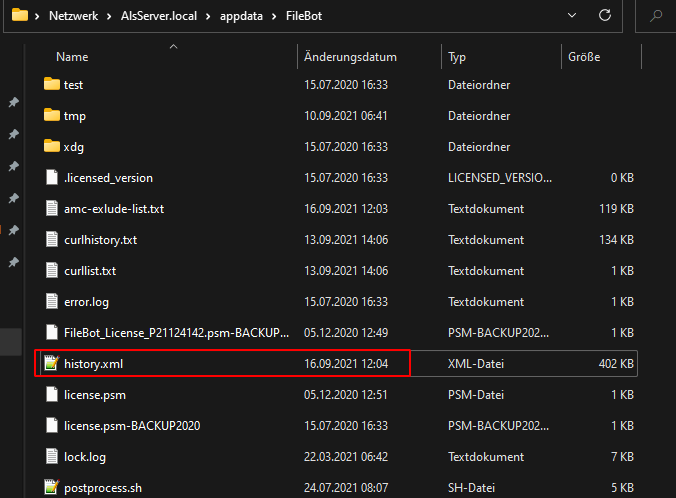Click date 16.09.2021 12:03 of amc-exlude-list
This screenshot has width=676, height=498.
pyautogui.click(x=346, y=209)
